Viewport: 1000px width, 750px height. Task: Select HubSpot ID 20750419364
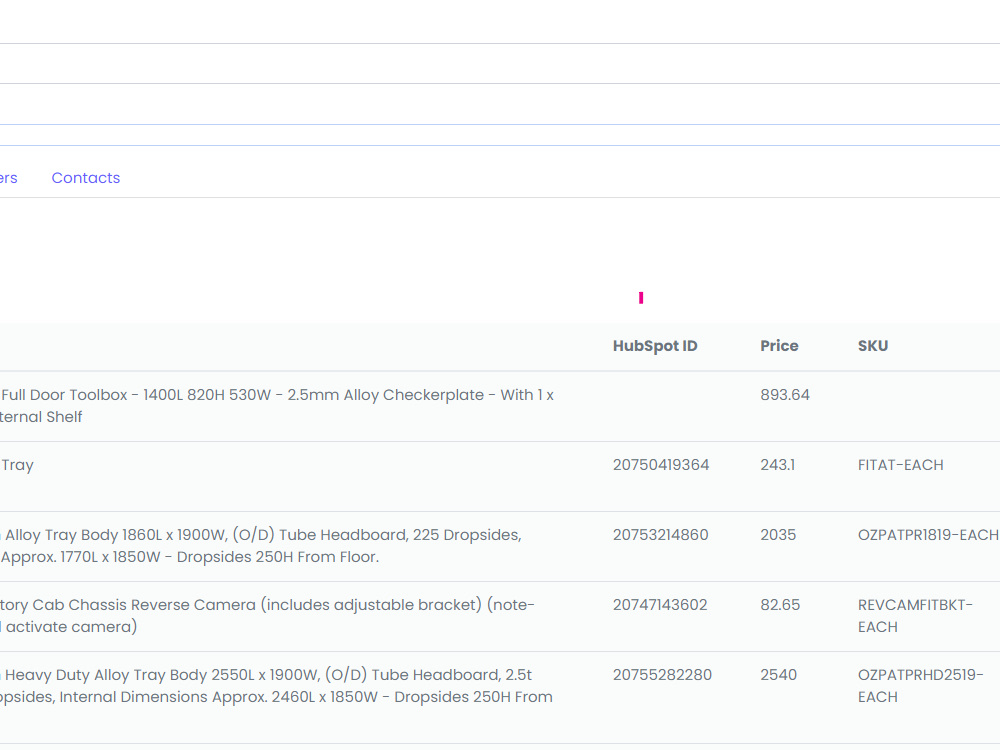coord(661,465)
